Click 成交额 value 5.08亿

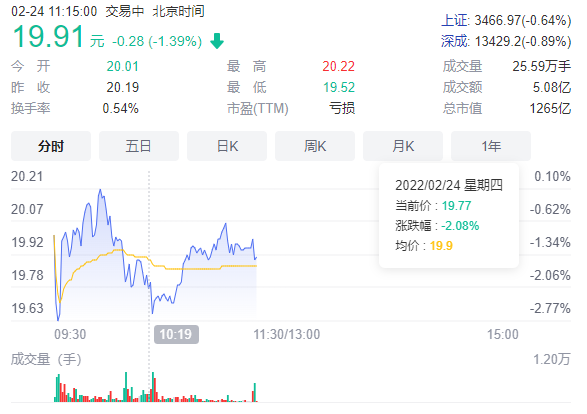(552, 87)
